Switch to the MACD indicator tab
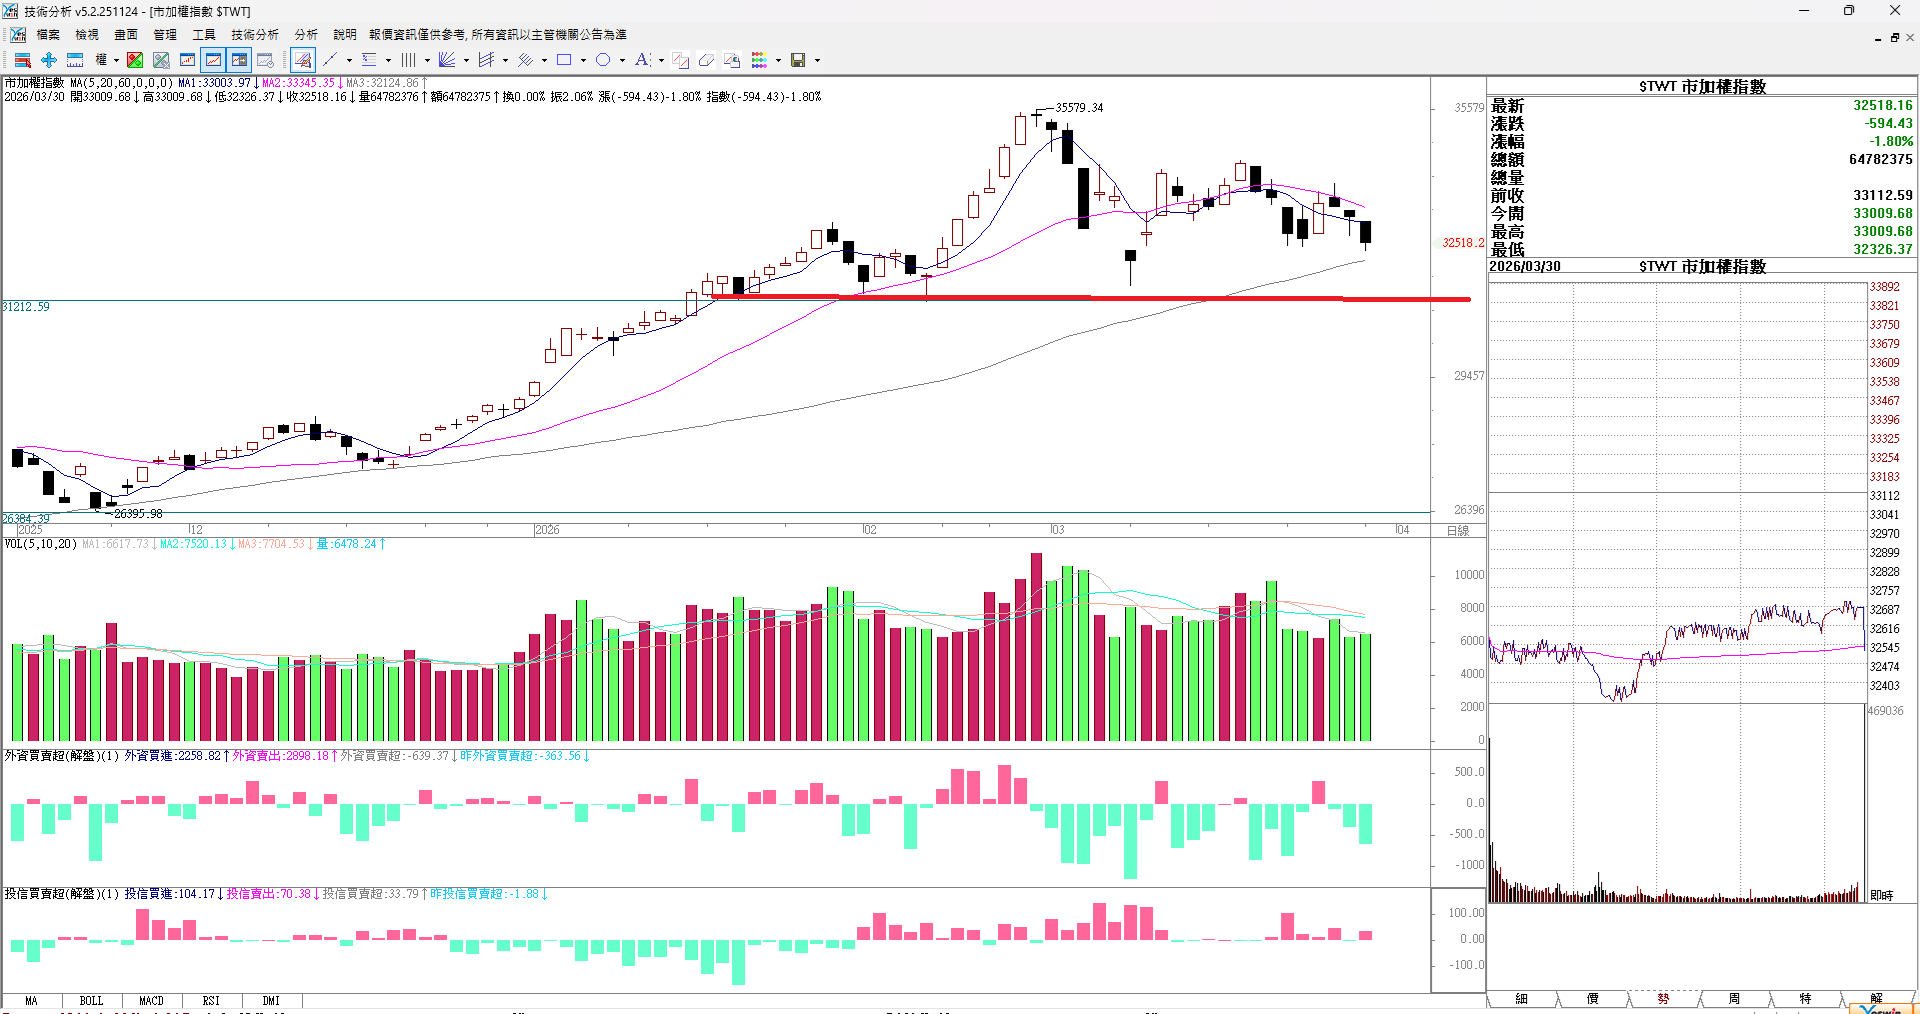 151,1000
